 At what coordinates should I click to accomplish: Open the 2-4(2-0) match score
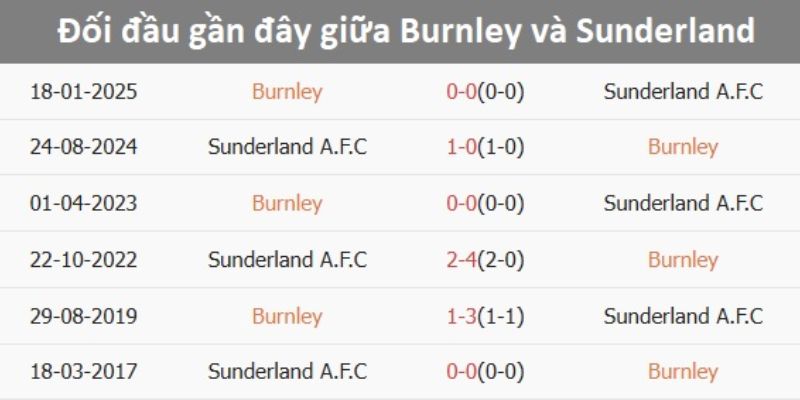485,260
